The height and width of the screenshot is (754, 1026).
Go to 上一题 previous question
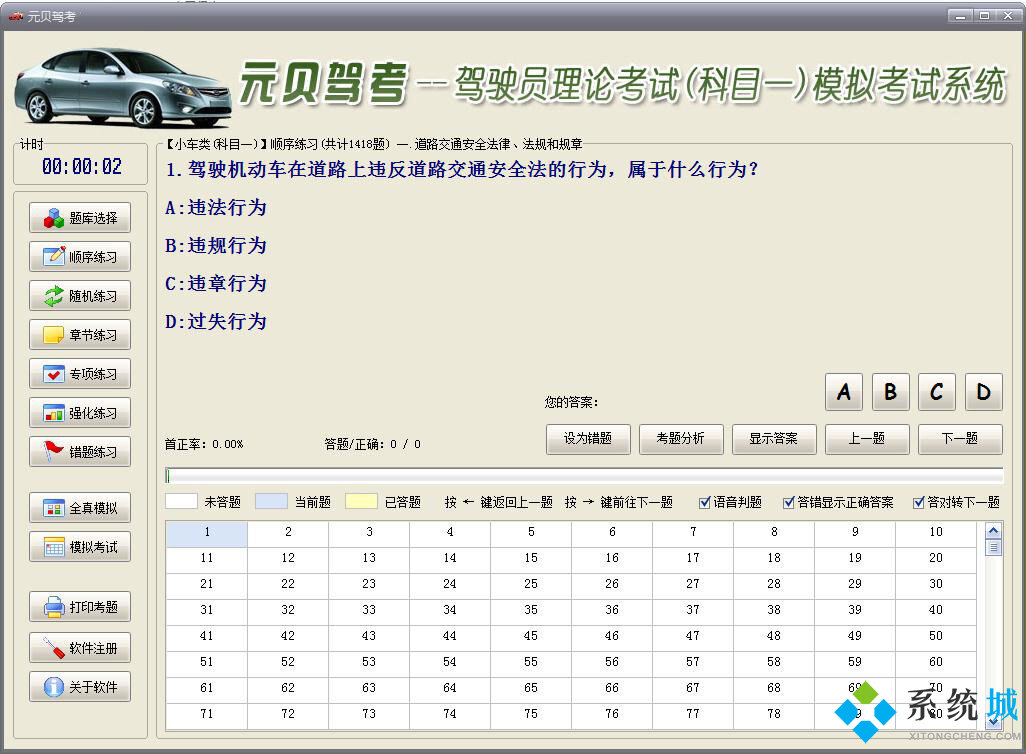pyautogui.click(x=867, y=439)
